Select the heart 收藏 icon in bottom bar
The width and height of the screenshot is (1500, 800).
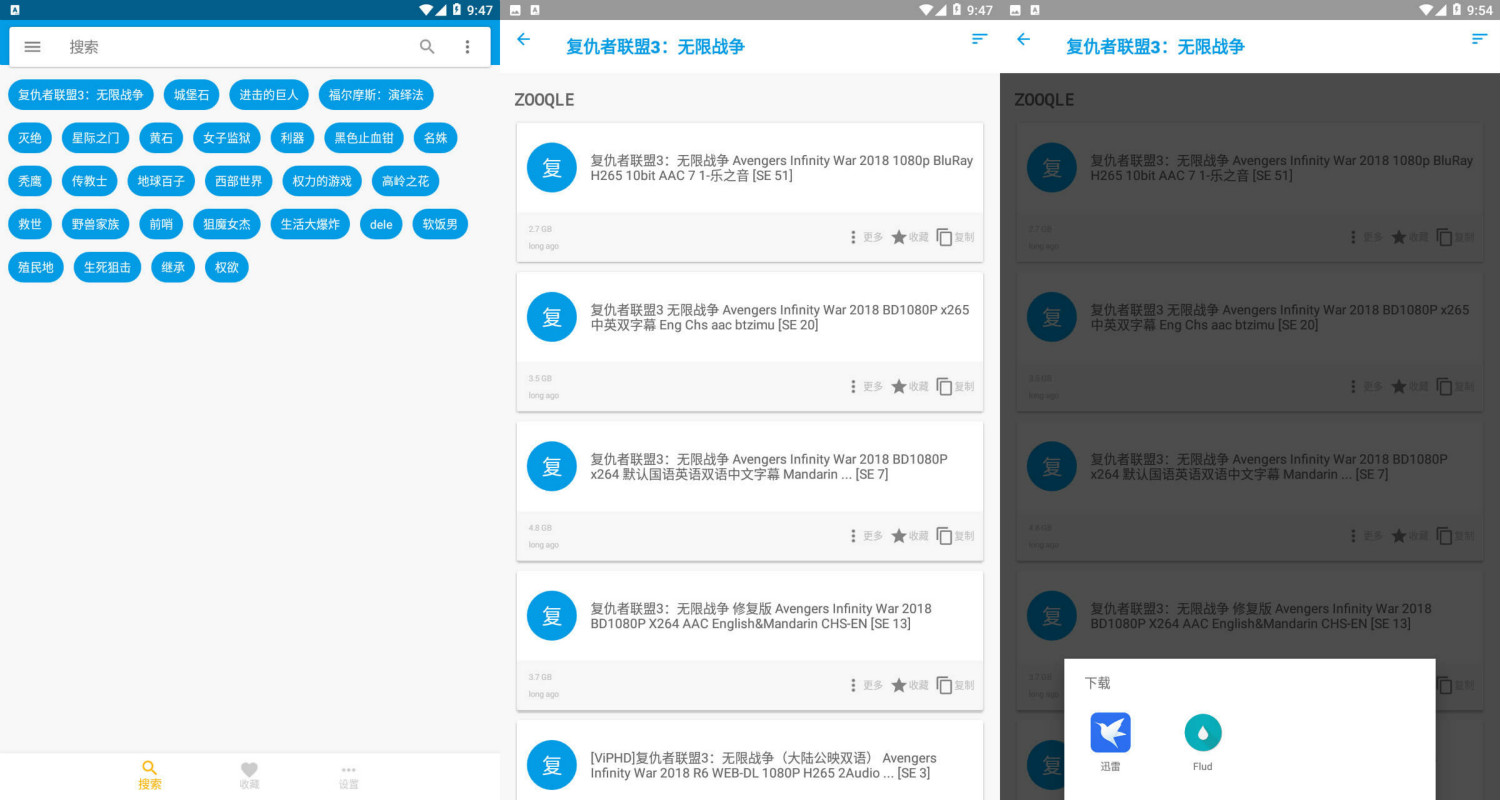point(249,770)
